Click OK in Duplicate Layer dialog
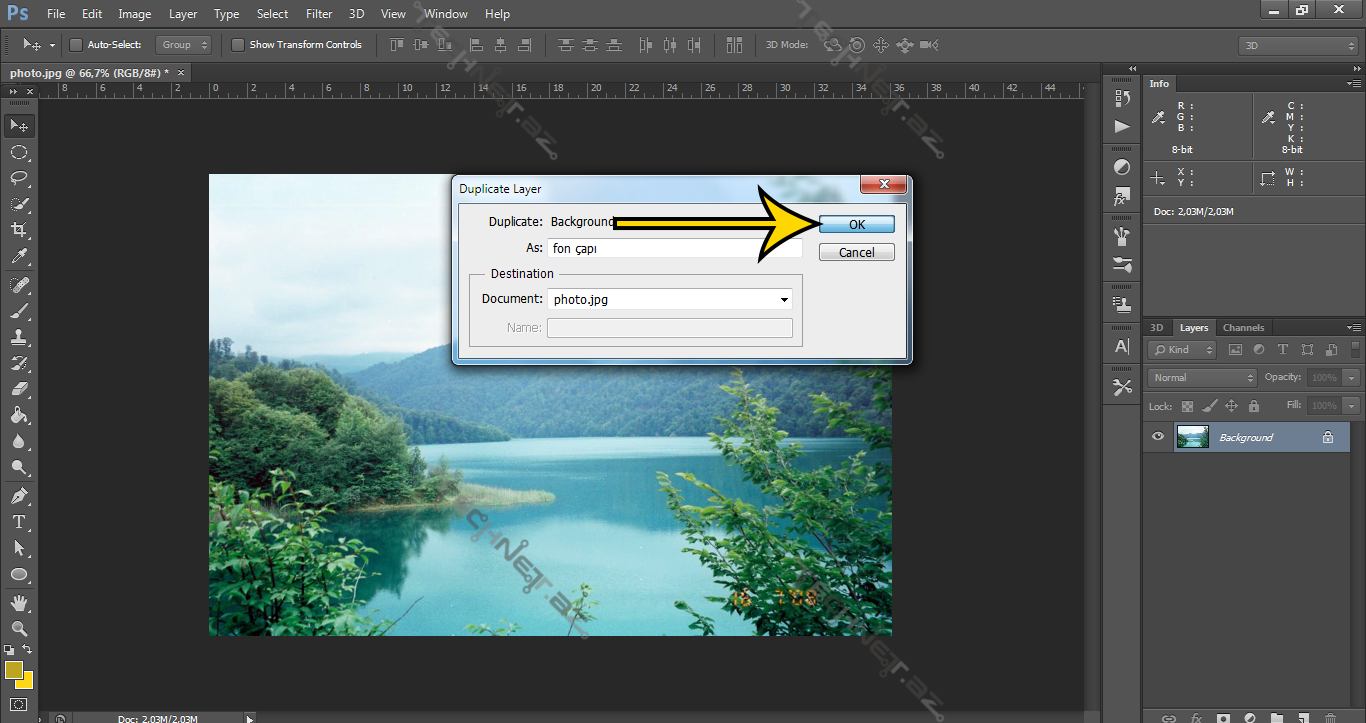Image resolution: width=1366 pixels, height=723 pixels. pos(856,225)
